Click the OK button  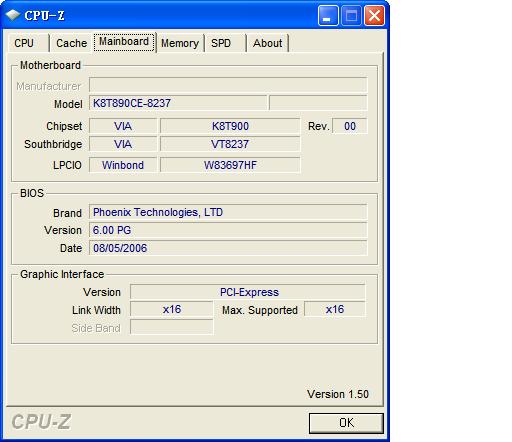[346, 423]
